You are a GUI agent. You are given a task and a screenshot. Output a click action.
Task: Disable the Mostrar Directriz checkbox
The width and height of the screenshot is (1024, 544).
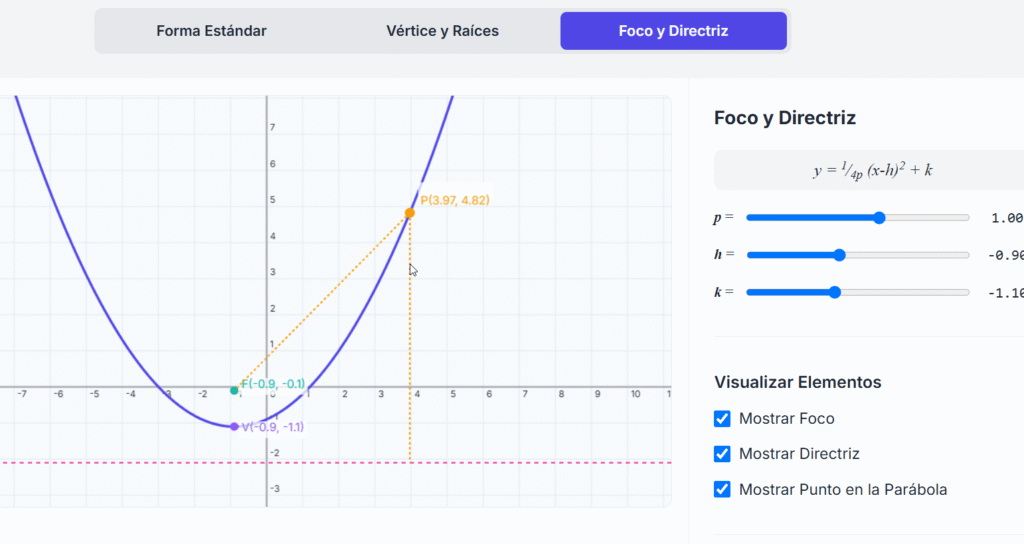pos(722,454)
